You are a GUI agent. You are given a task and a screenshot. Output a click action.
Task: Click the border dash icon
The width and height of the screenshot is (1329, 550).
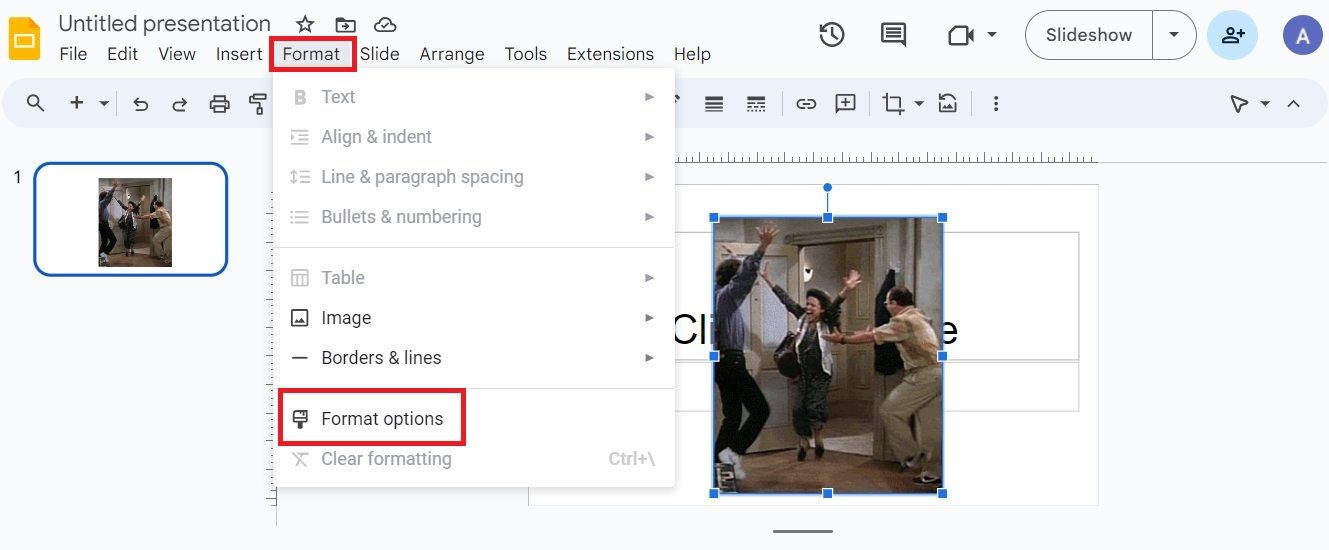point(757,103)
